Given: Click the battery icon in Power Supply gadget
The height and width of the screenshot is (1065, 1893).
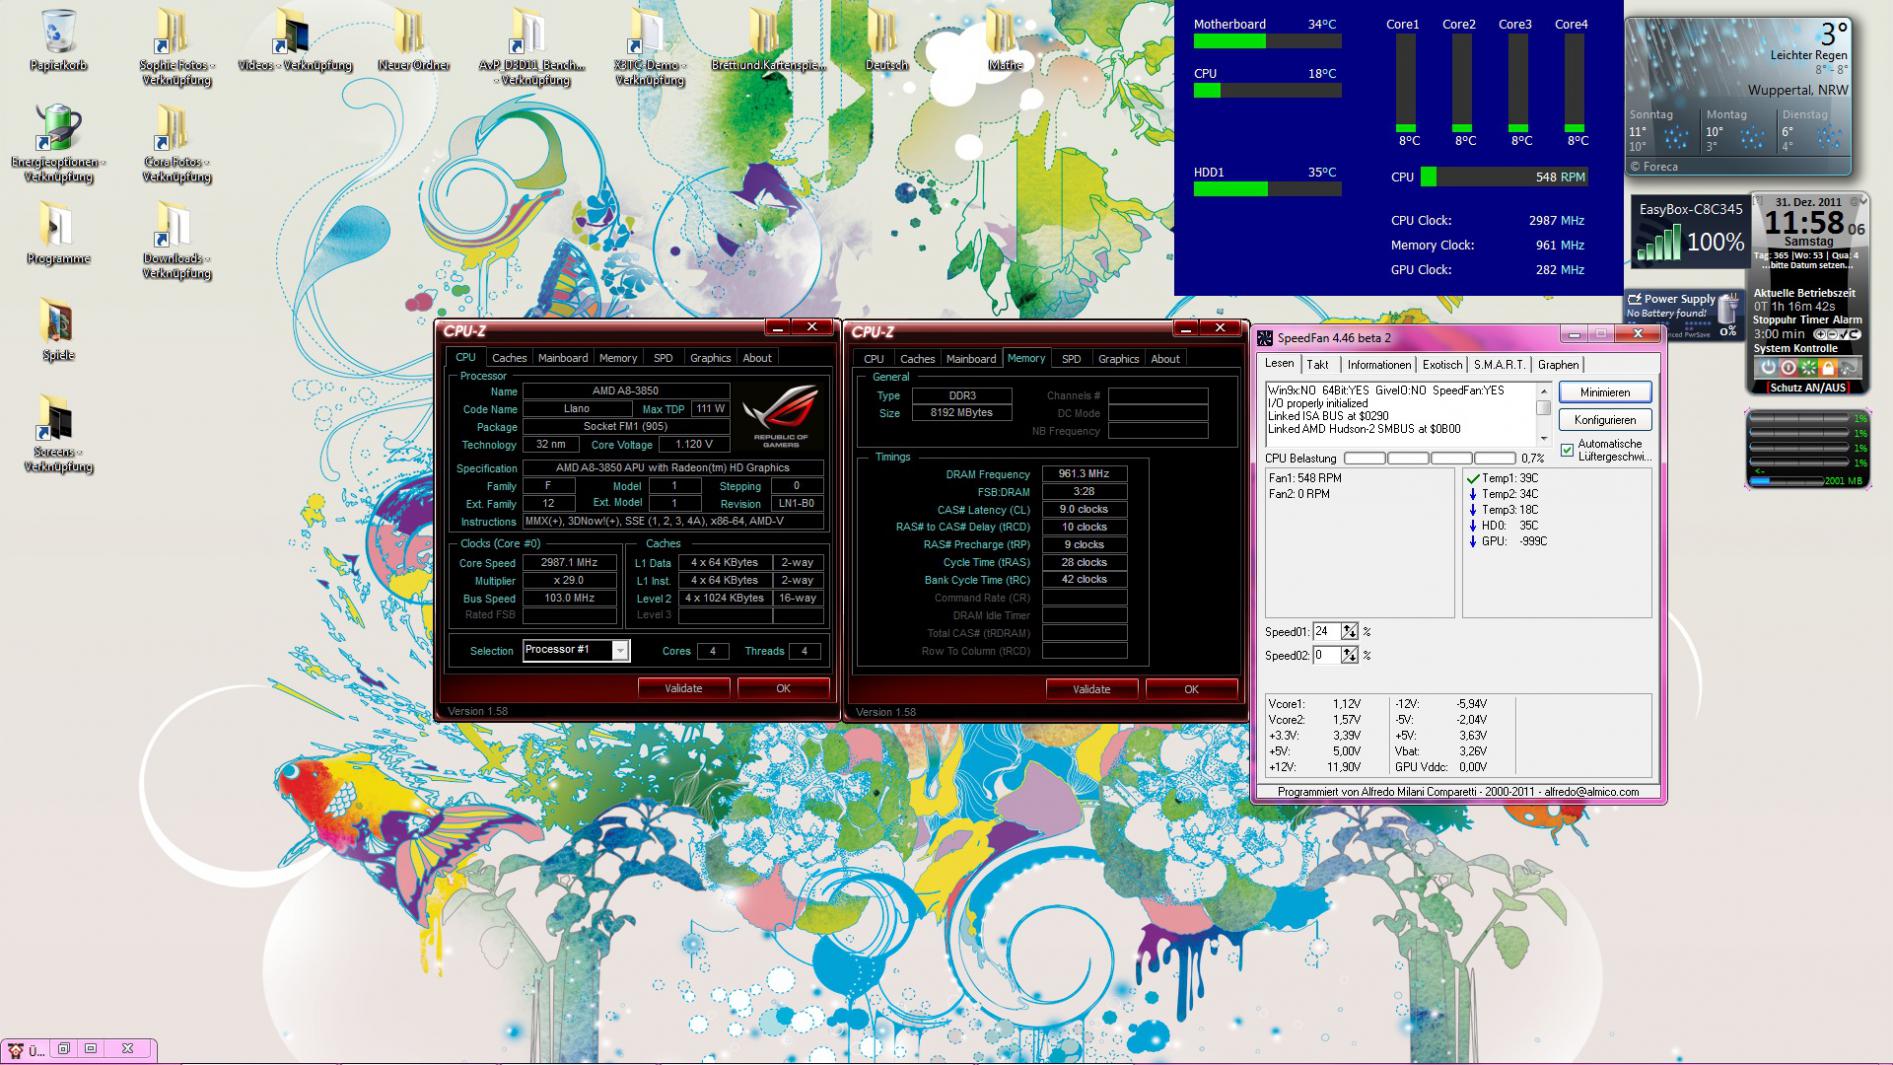Looking at the screenshot, I should (1727, 310).
